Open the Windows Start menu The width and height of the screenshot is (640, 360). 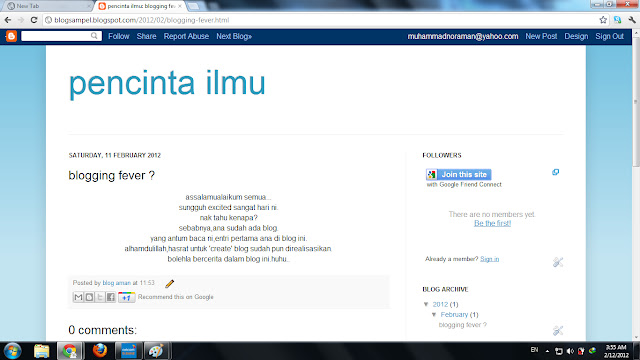pos(12,351)
